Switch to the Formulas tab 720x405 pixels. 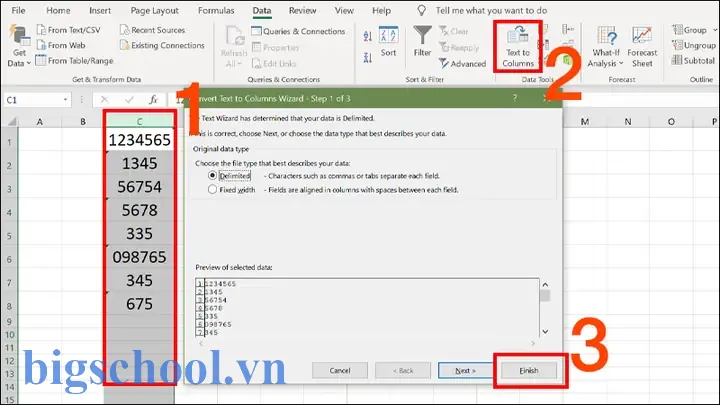(216, 10)
